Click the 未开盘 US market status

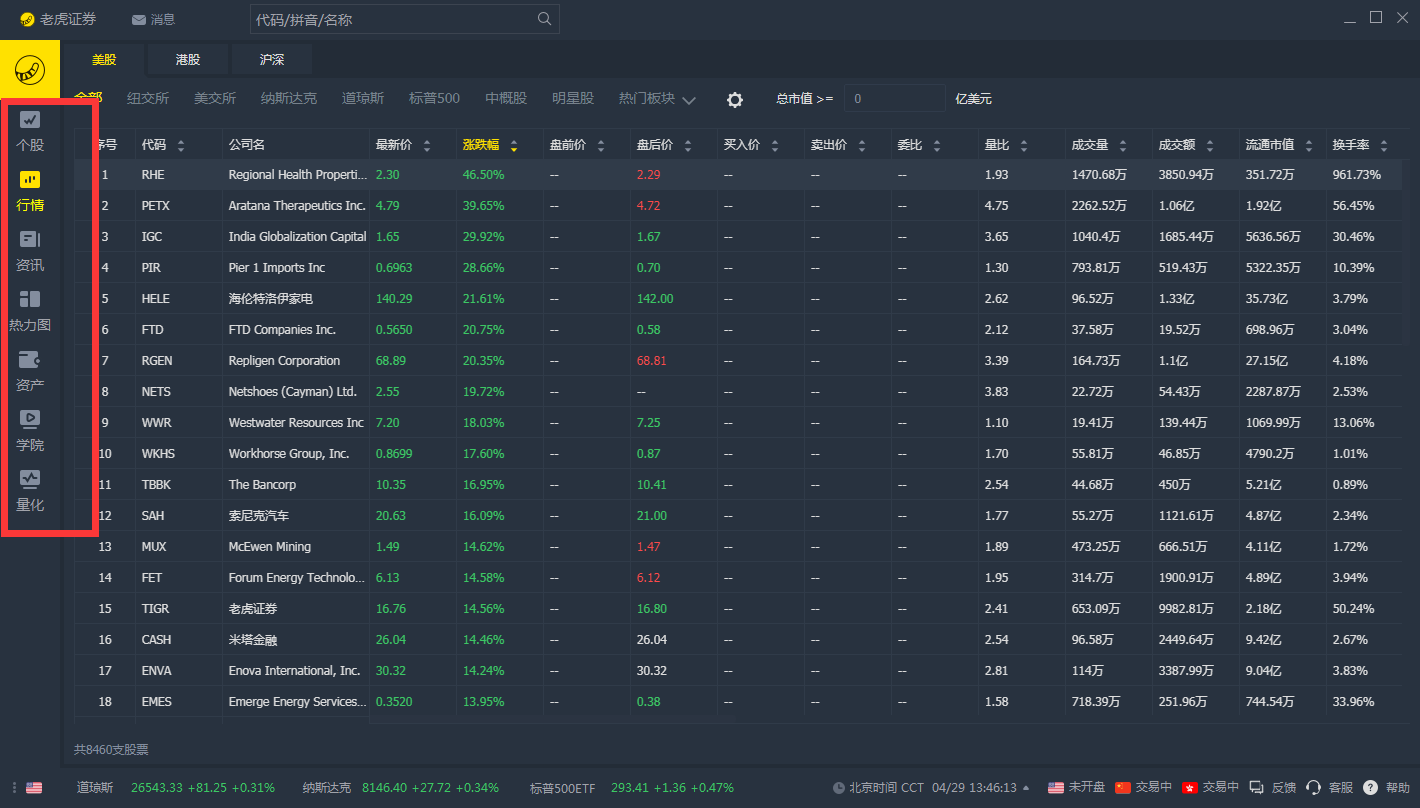[1075, 787]
